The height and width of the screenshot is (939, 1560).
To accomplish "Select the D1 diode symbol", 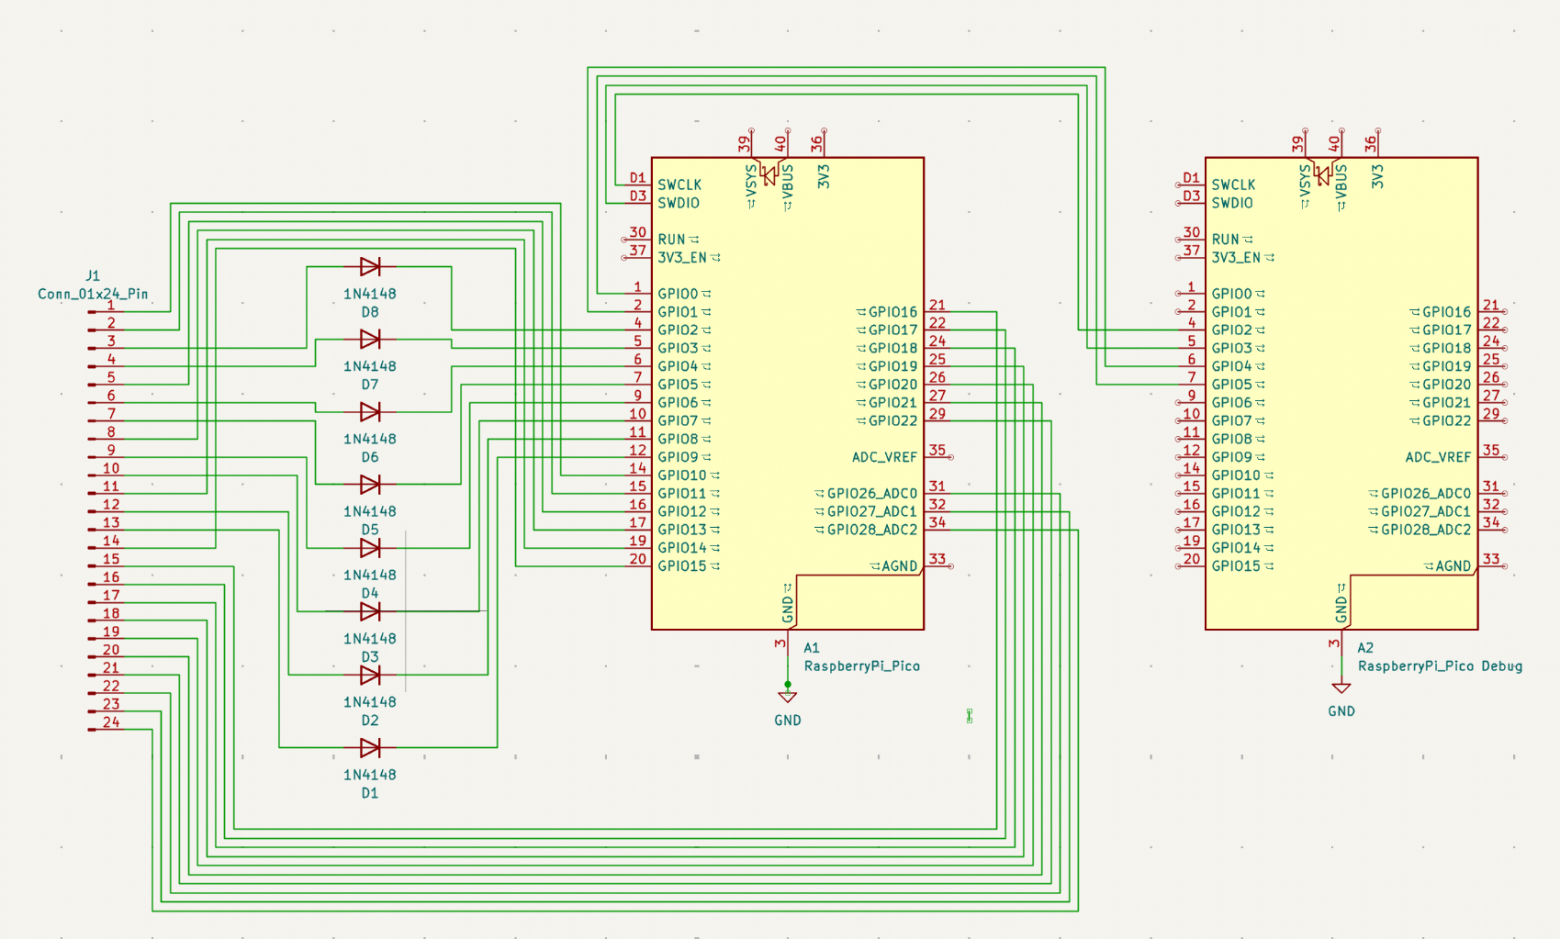I will click(x=370, y=747).
